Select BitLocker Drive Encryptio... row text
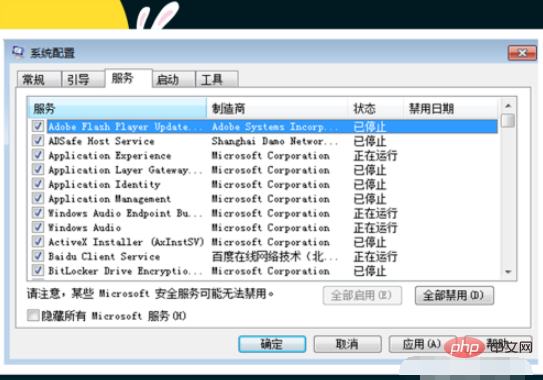 (x=125, y=271)
